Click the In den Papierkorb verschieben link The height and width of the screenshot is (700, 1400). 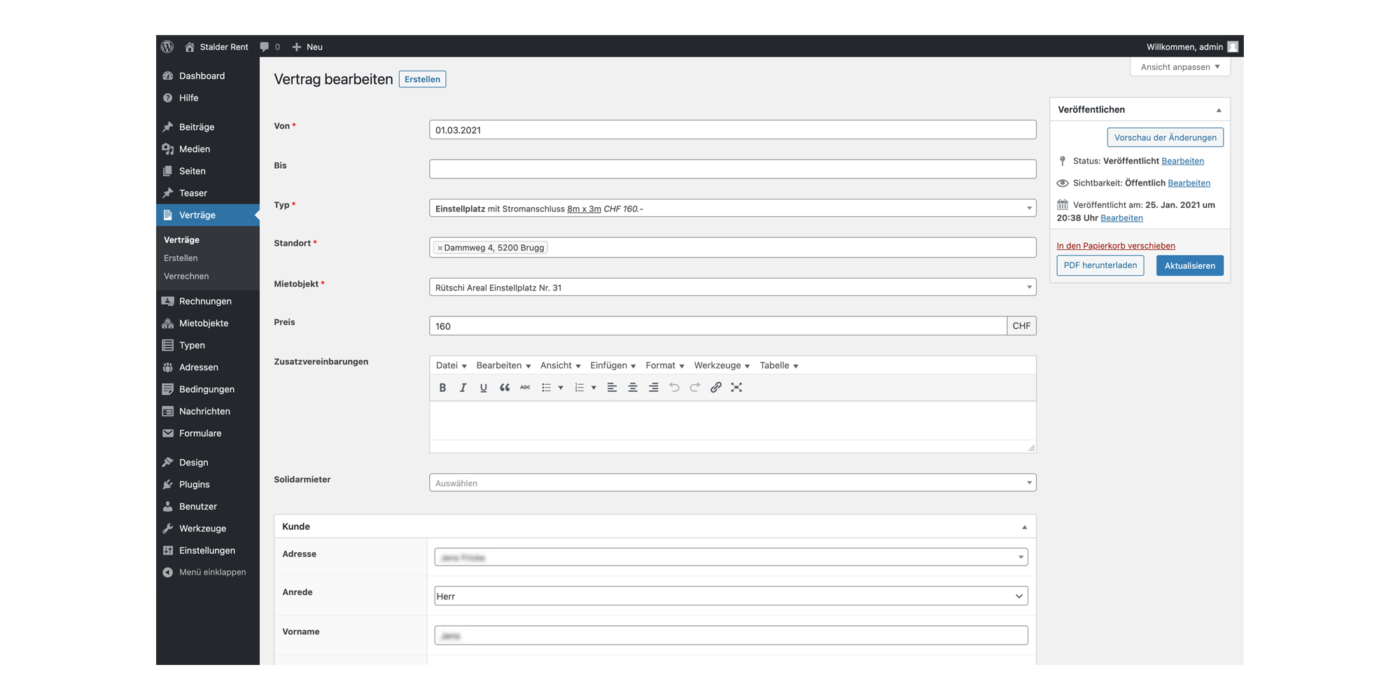pos(1115,246)
